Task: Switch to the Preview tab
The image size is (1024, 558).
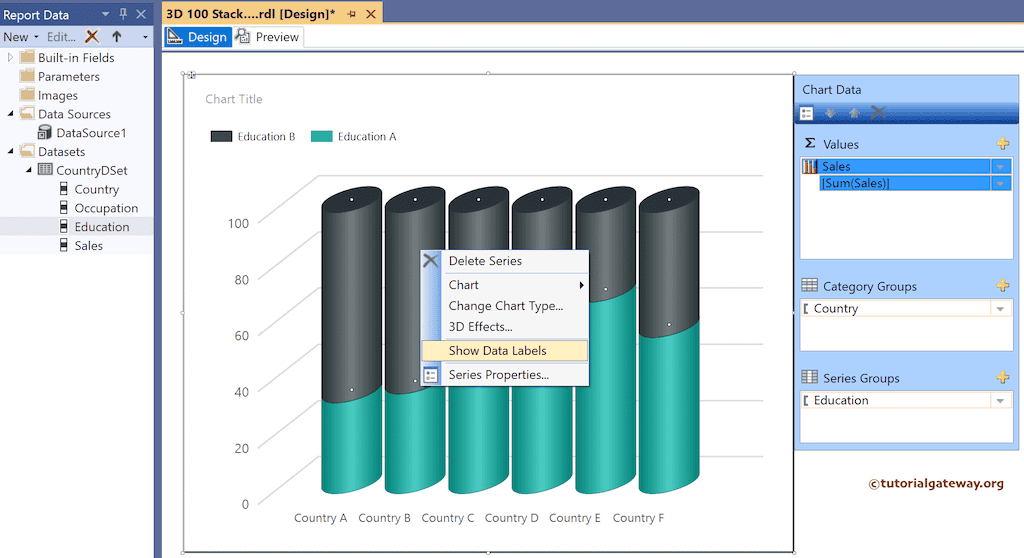Action: pos(268,37)
